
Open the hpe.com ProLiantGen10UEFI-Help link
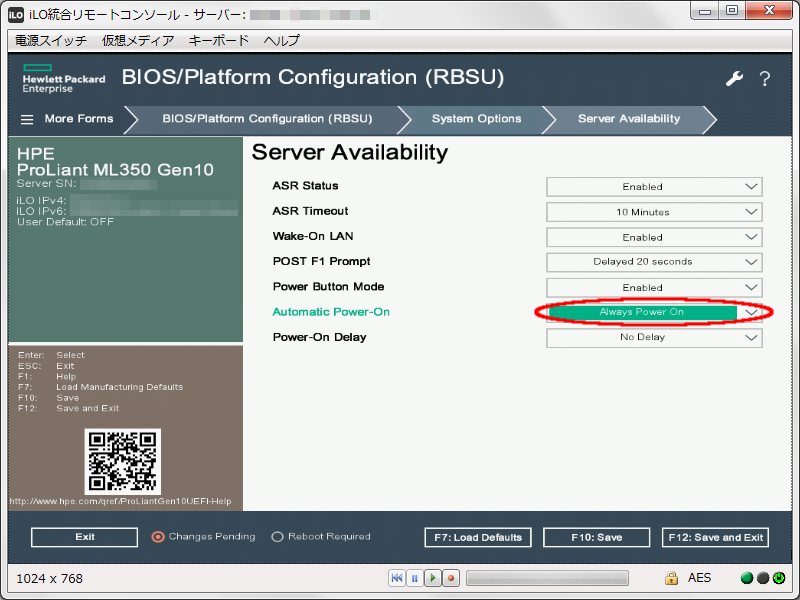click(x=120, y=502)
